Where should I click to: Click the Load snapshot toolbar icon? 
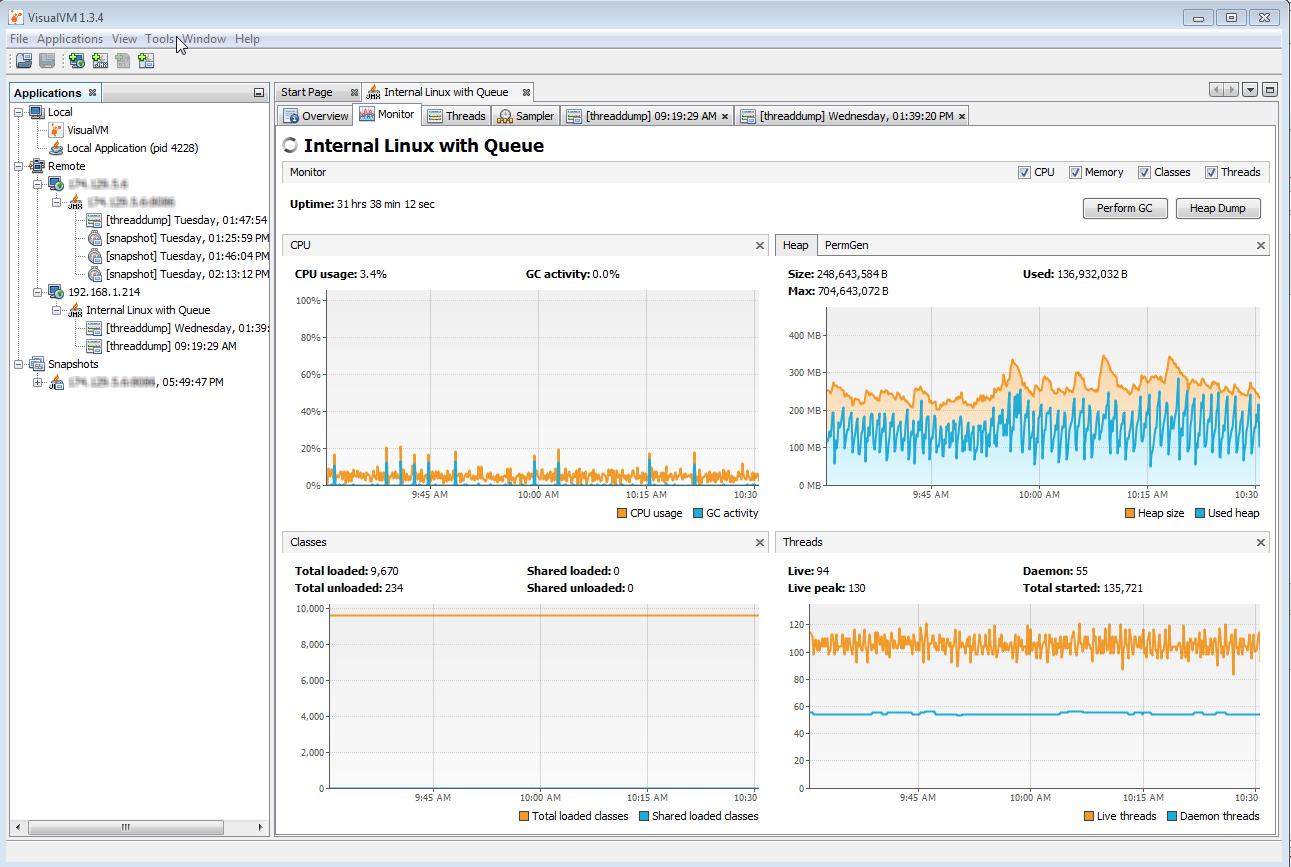24,61
